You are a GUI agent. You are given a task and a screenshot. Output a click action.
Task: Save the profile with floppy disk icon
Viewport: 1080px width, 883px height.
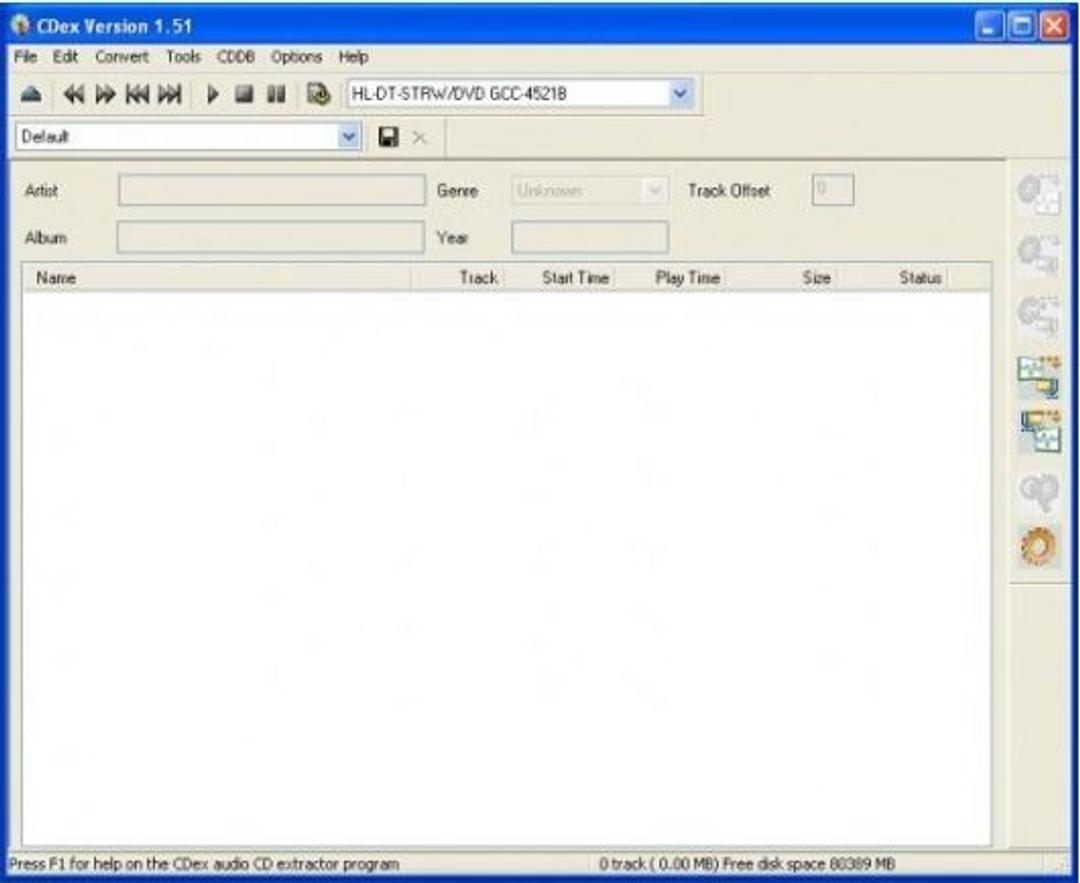coord(388,137)
